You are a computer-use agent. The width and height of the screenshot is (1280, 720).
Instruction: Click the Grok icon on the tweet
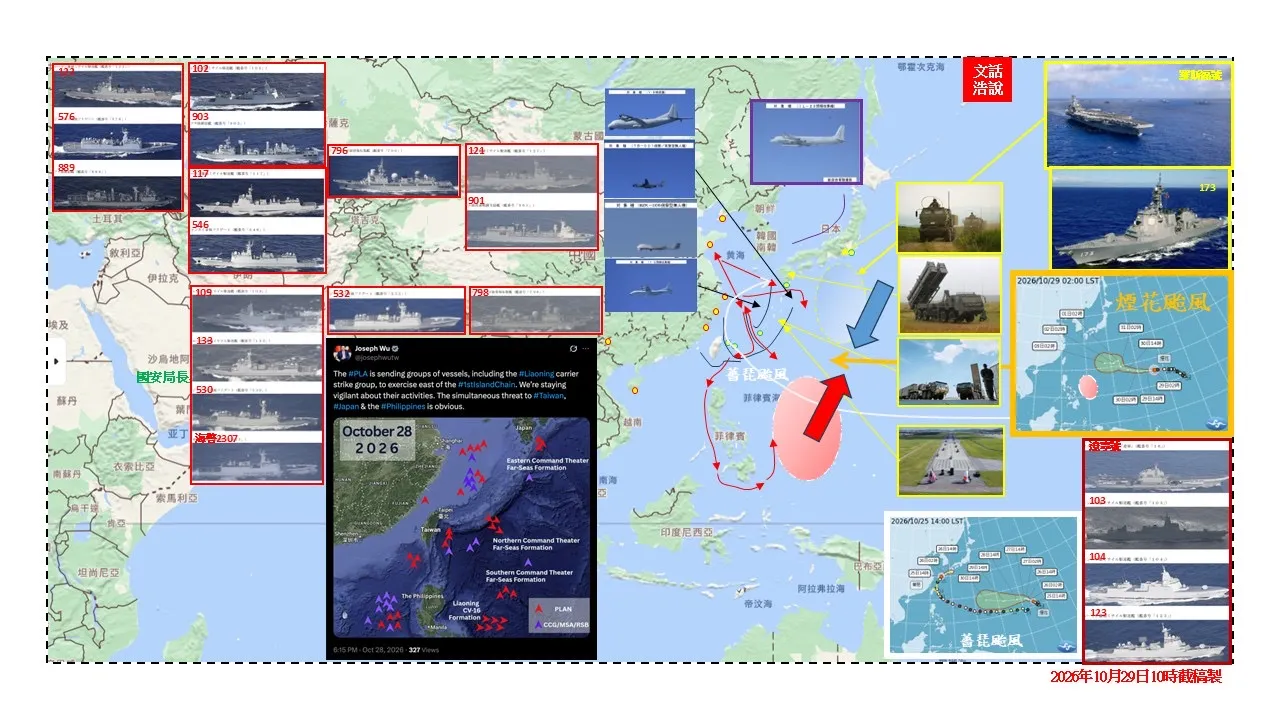pos(572,349)
